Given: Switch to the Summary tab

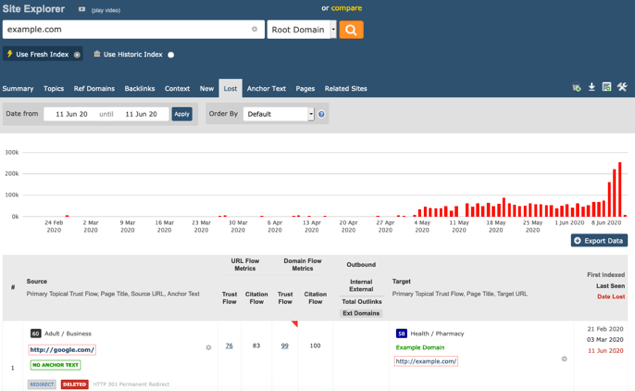Looking at the screenshot, I should point(18,88).
